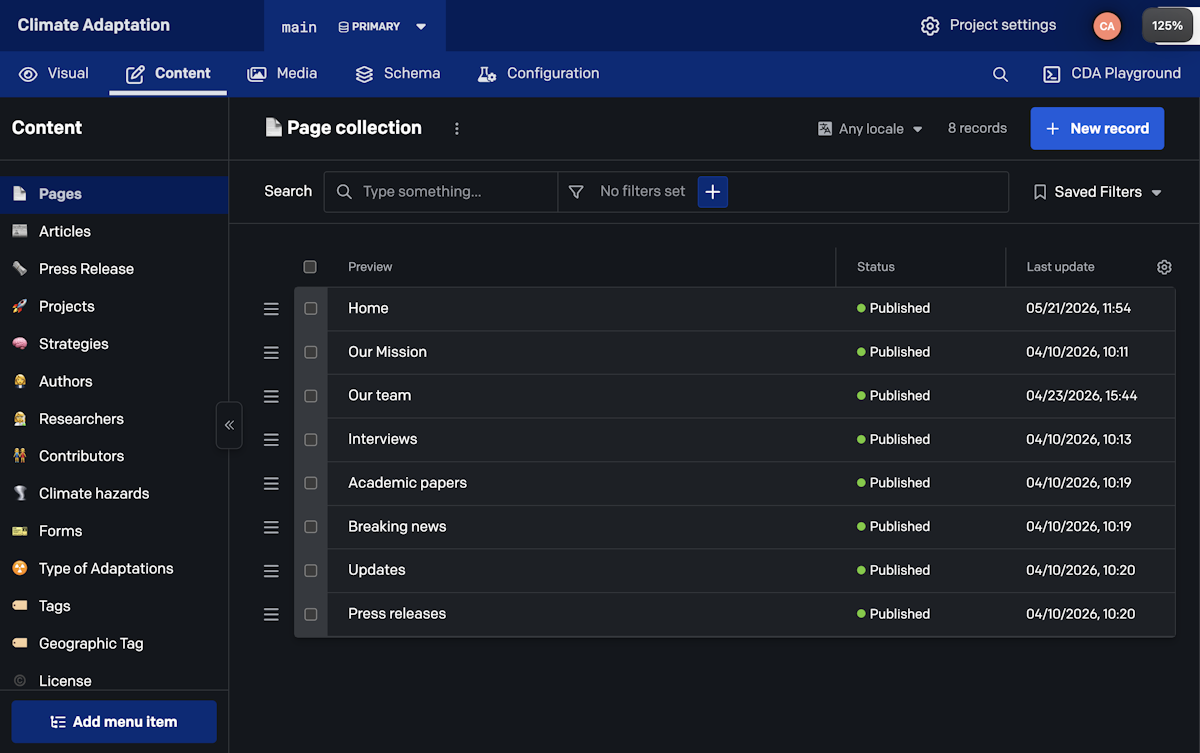Click the drag handle for Our Mission row

(271, 352)
